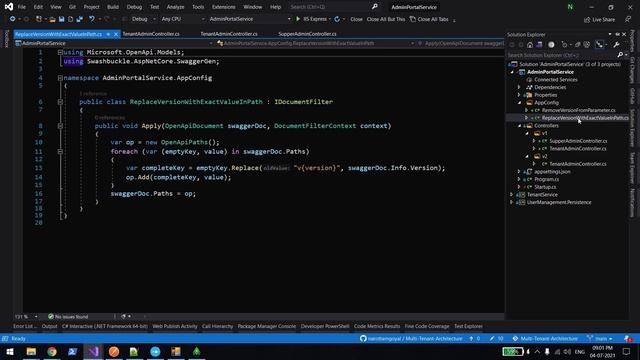The width and height of the screenshot is (640, 360).
Task: Close the ReplaceVersionWithExactValueInPath.cs tab
Action: (x=116, y=34)
